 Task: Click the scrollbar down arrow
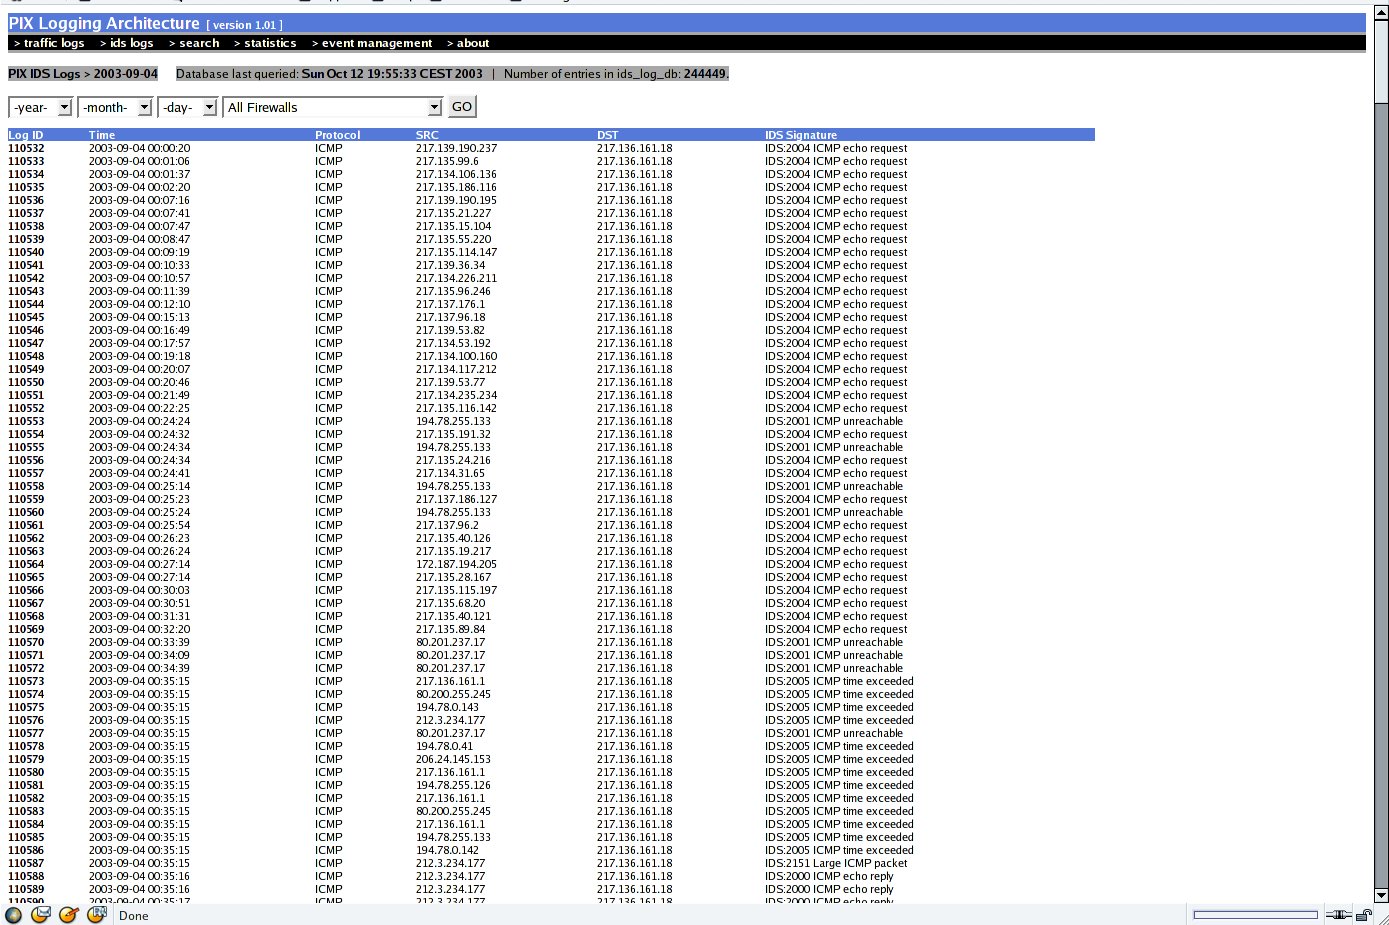click(x=1381, y=896)
